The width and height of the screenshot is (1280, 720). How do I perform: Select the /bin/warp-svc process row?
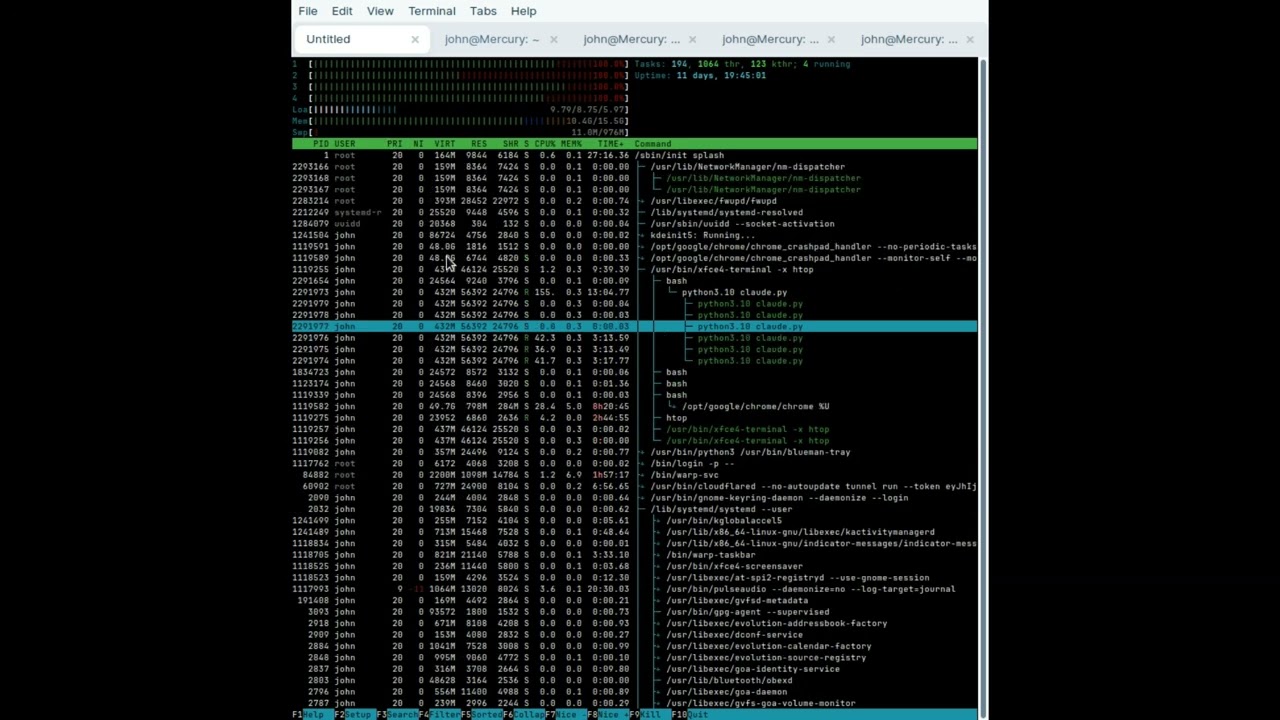(x=634, y=475)
